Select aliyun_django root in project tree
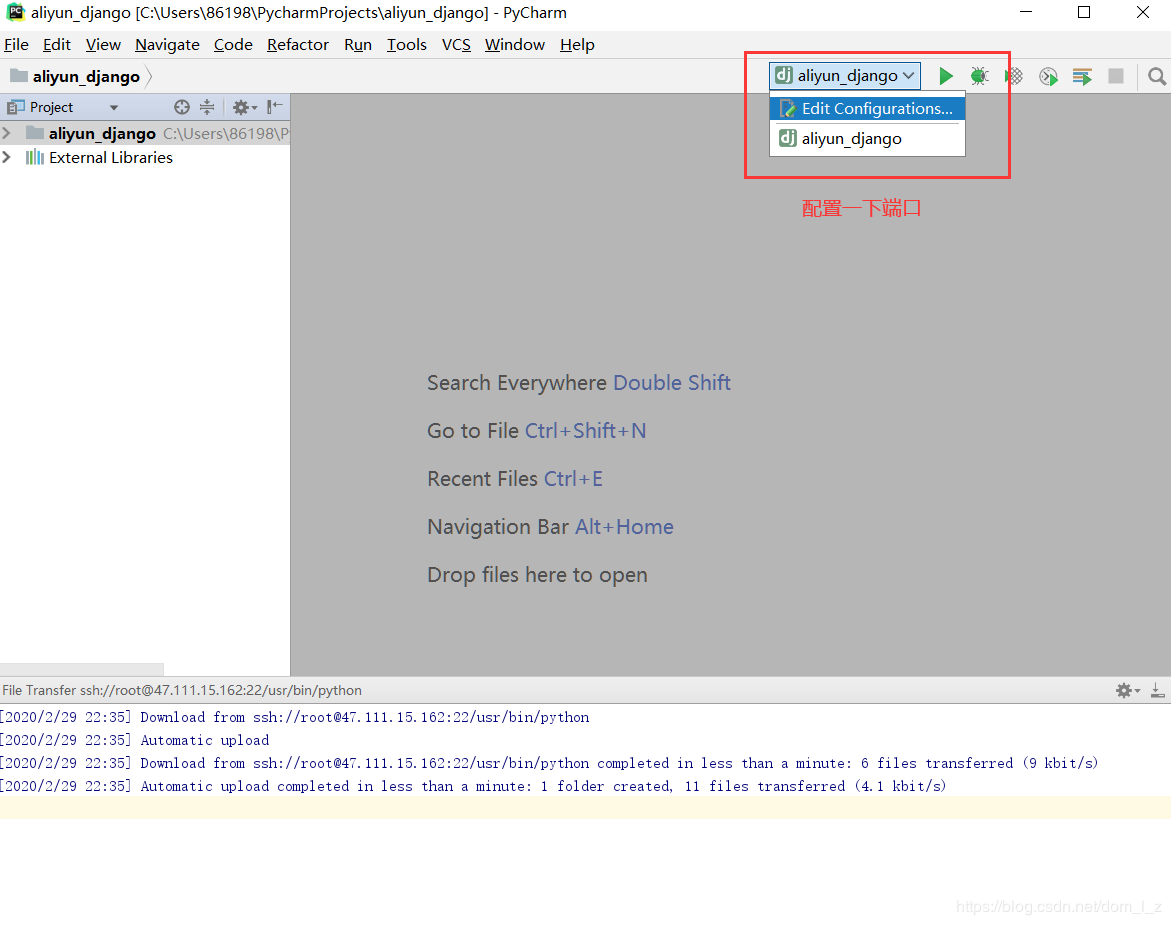Viewport: 1171px width, 925px height. point(145,133)
